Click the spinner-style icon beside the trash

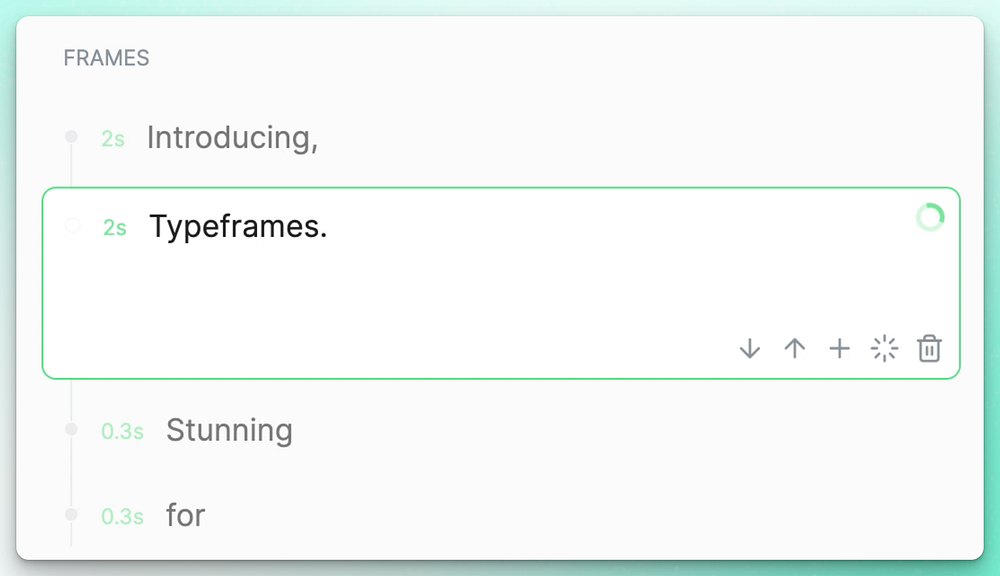pyautogui.click(x=885, y=349)
